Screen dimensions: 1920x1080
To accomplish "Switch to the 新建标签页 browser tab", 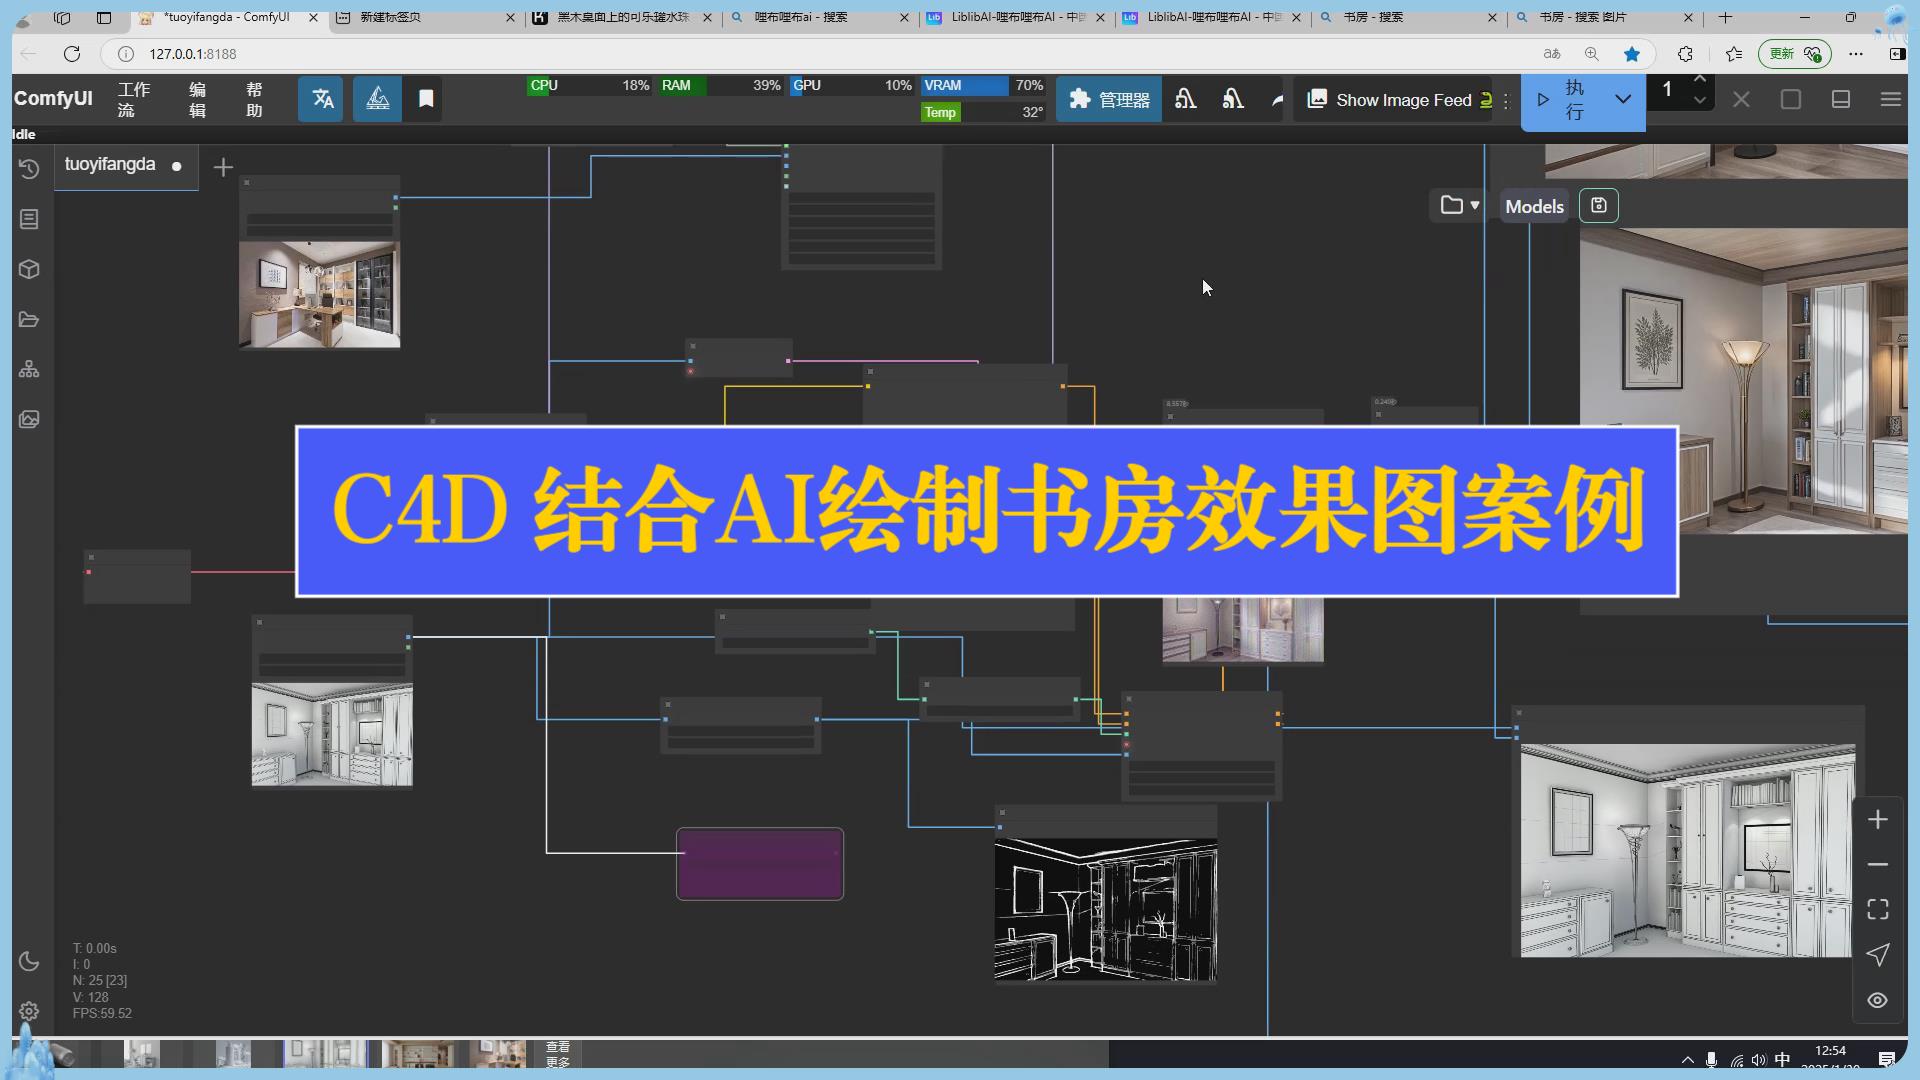I will [x=424, y=17].
